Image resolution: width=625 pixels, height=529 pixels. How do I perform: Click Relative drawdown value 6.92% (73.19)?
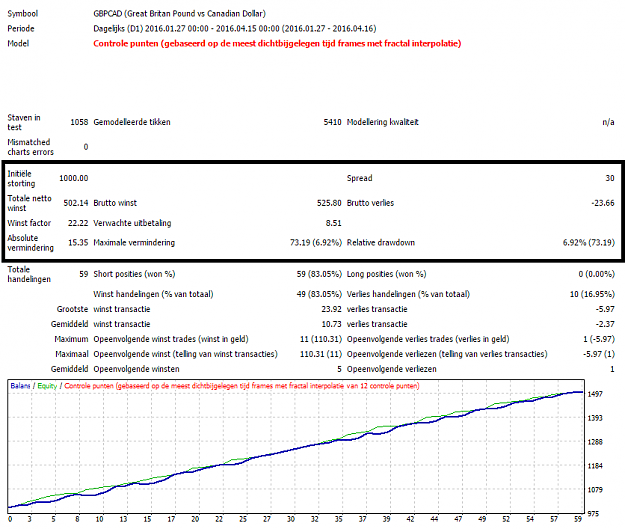589,243
